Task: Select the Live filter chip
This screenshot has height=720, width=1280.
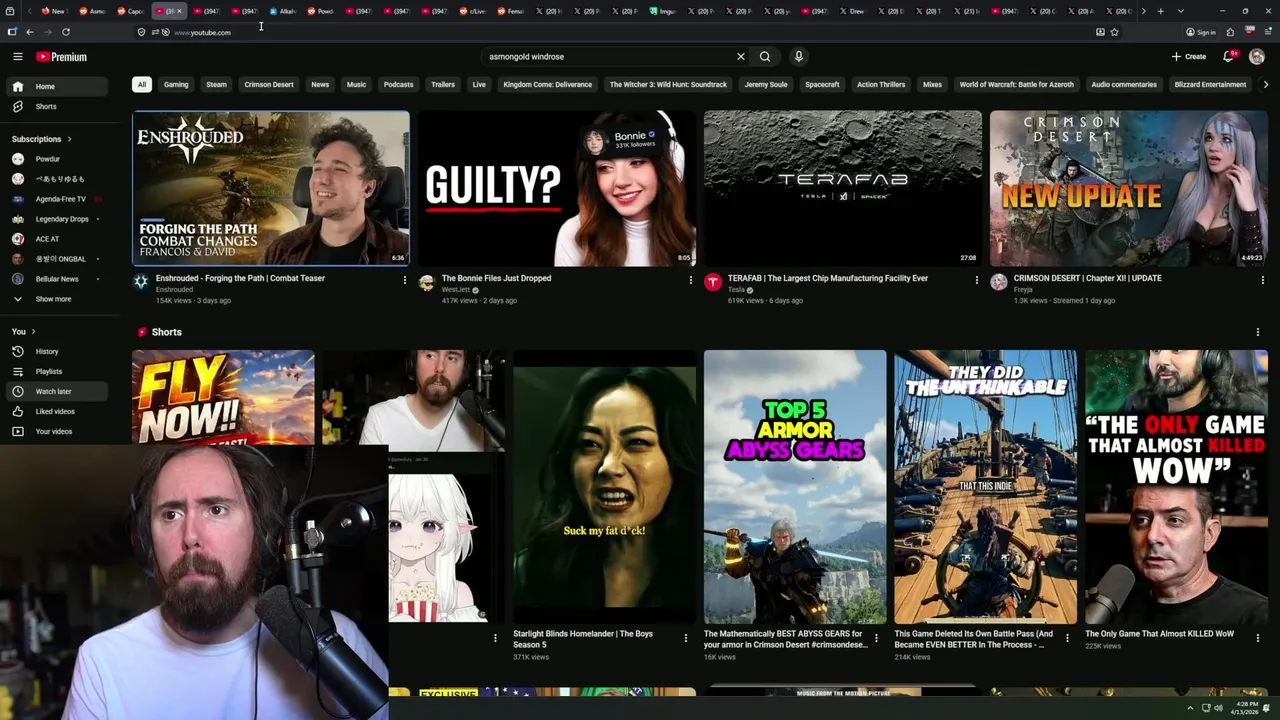Action: click(479, 85)
